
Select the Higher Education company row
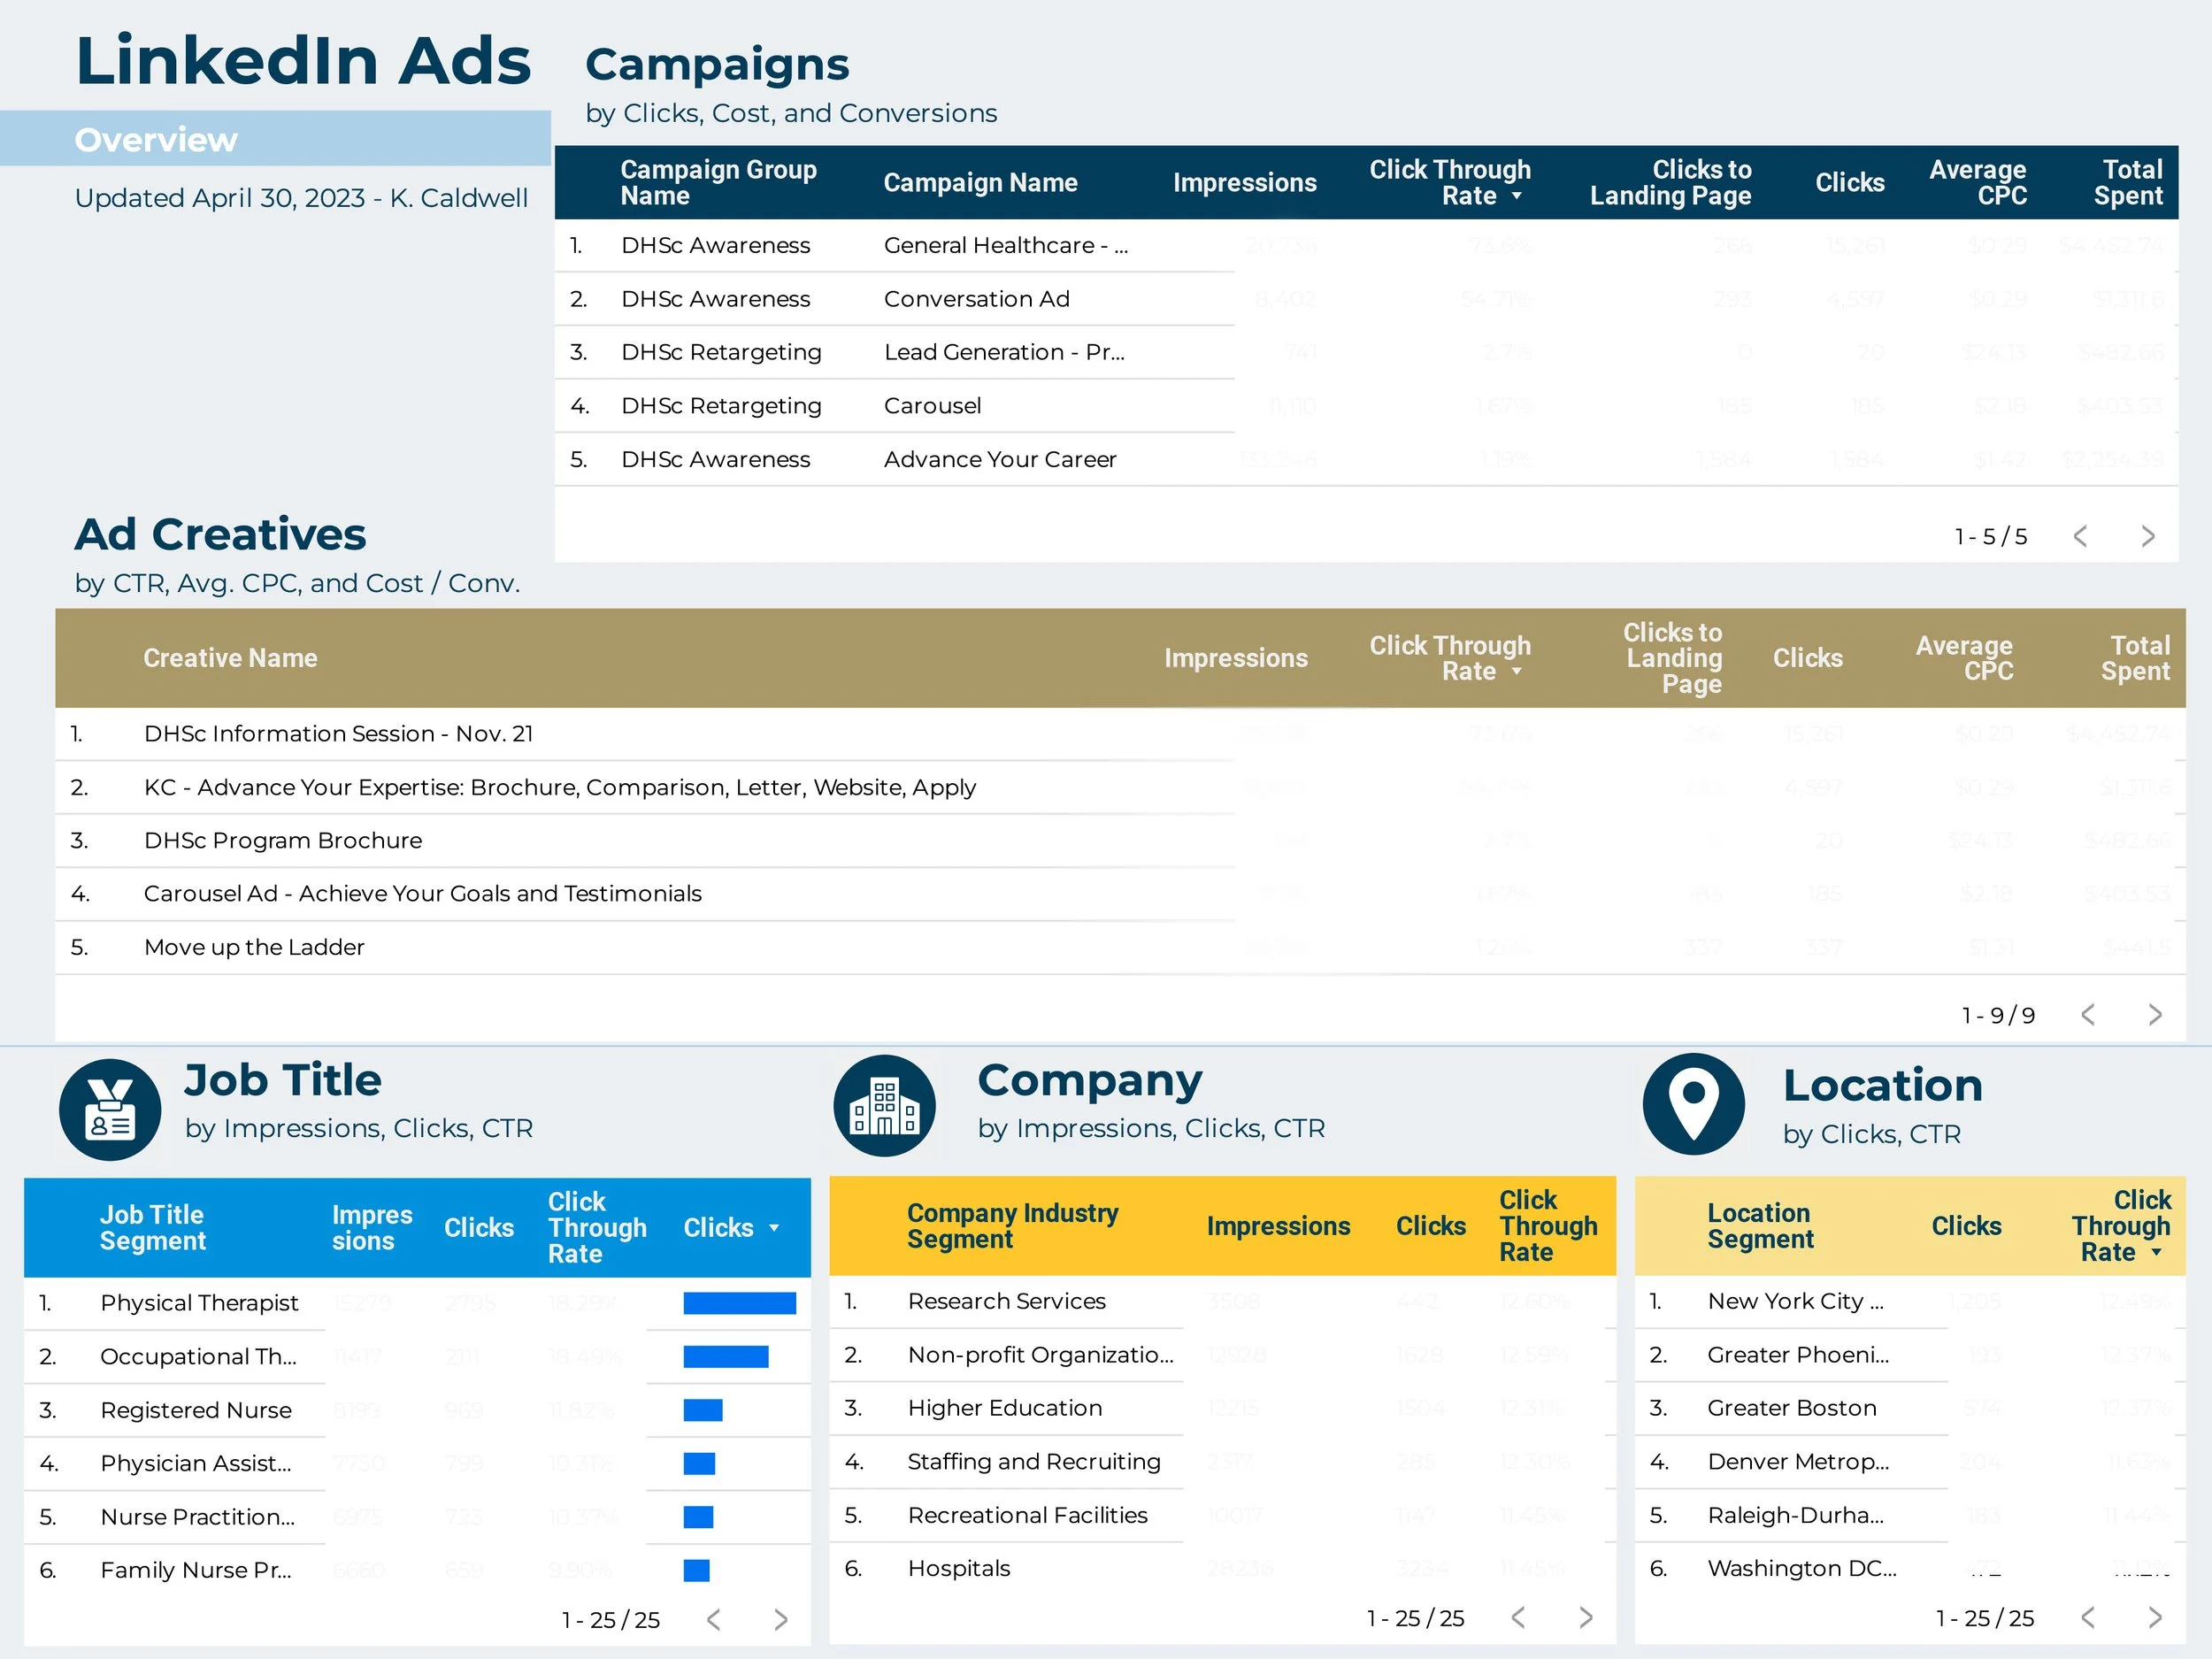click(x=1004, y=1408)
